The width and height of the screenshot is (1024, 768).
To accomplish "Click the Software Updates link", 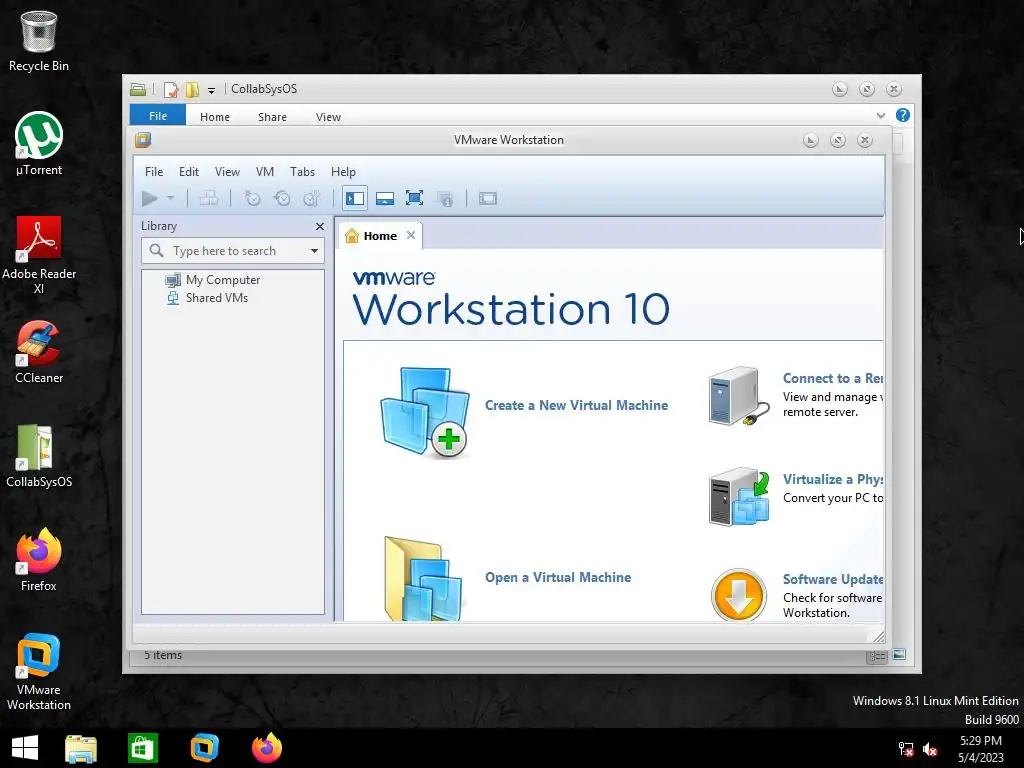I will point(833,579).
